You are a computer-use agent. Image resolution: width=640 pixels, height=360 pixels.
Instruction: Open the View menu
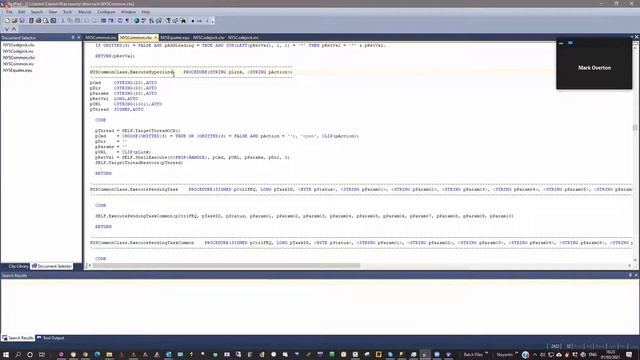tap(53, 12)
